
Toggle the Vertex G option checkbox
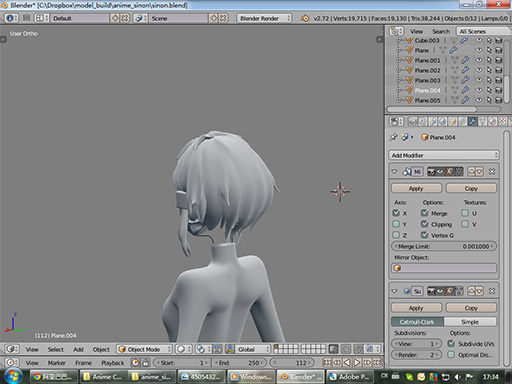click(x=424, y=235)
